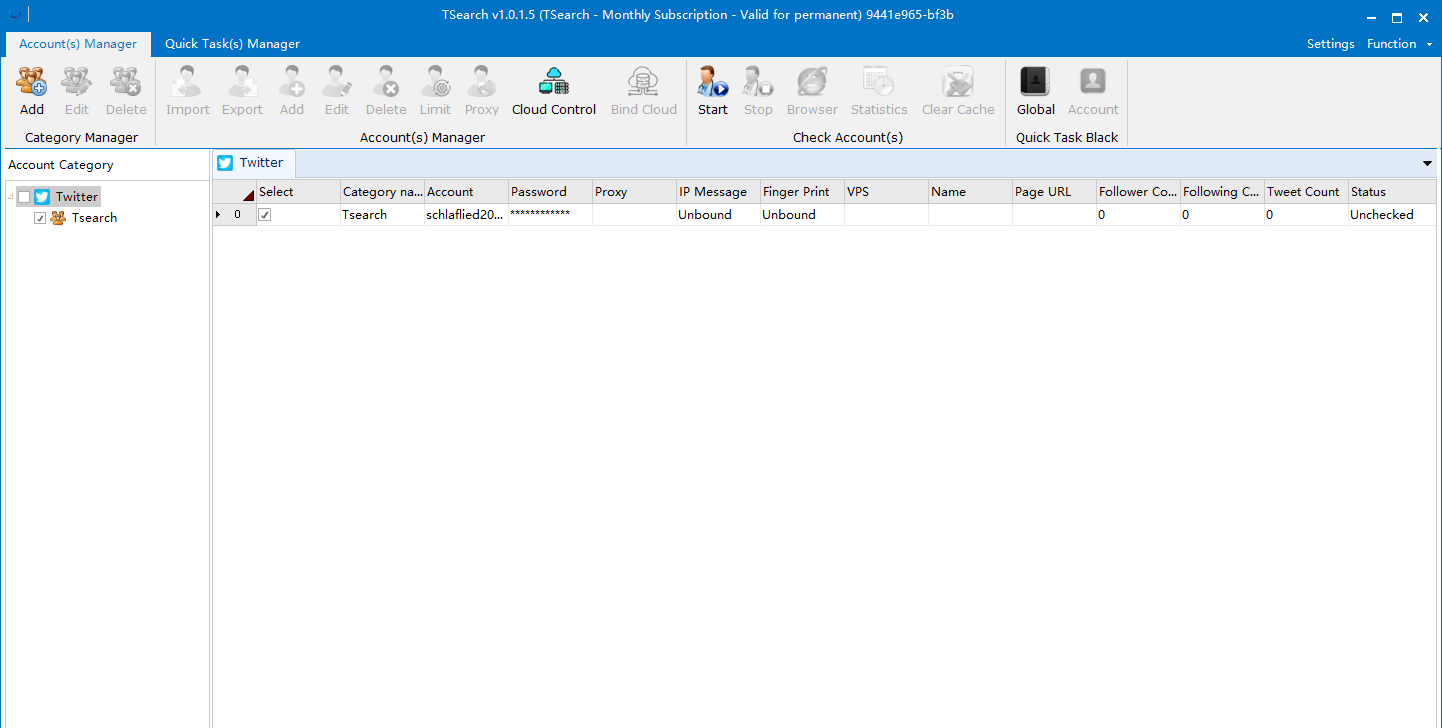This screenshot has height=728, width=1442.
Task: Sort by Tweet Count column header
Action: tap(1306, 192)
